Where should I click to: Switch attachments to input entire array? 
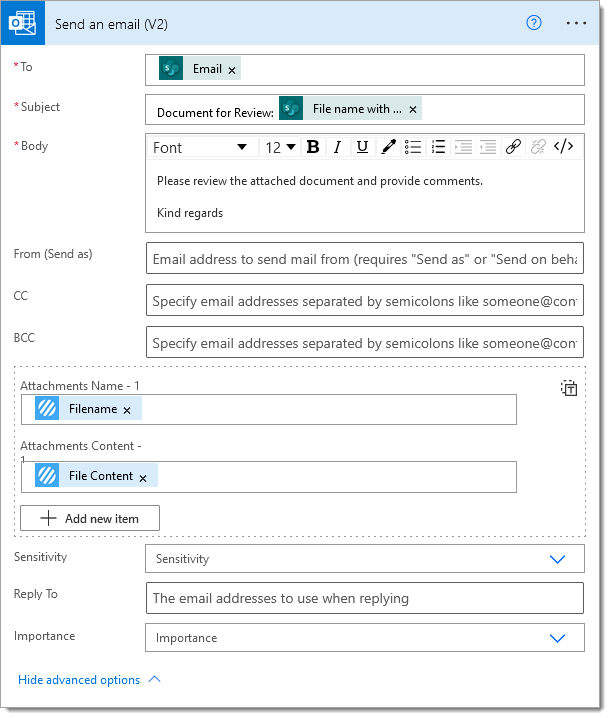(568, 389)
